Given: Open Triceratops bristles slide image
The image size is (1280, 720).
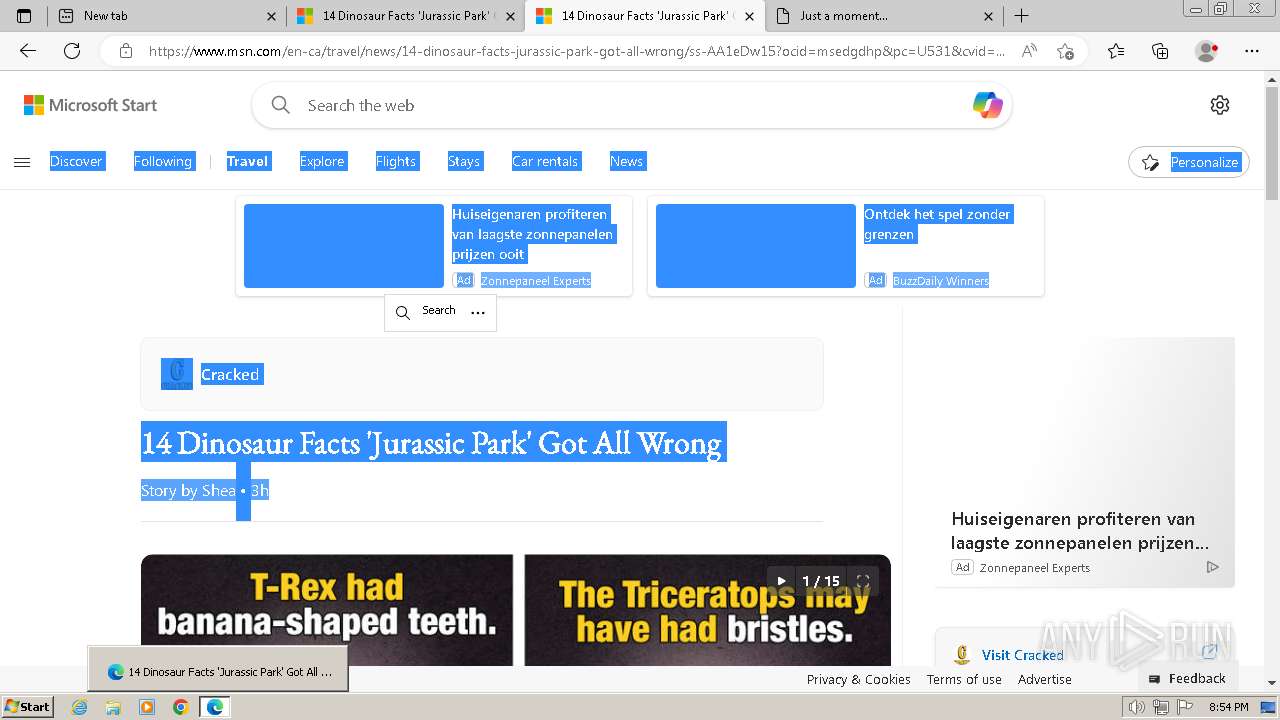Looking at the screenshot, I should click(x=707, y=610).
